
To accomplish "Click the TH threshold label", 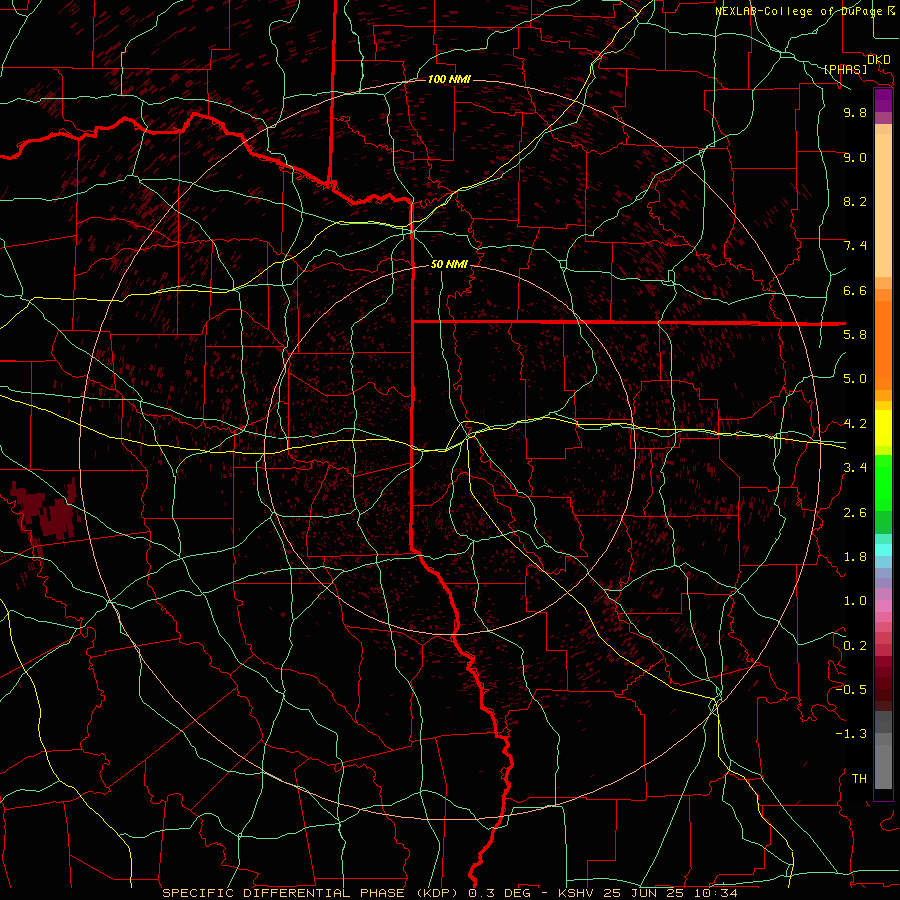I will [859, 779].
